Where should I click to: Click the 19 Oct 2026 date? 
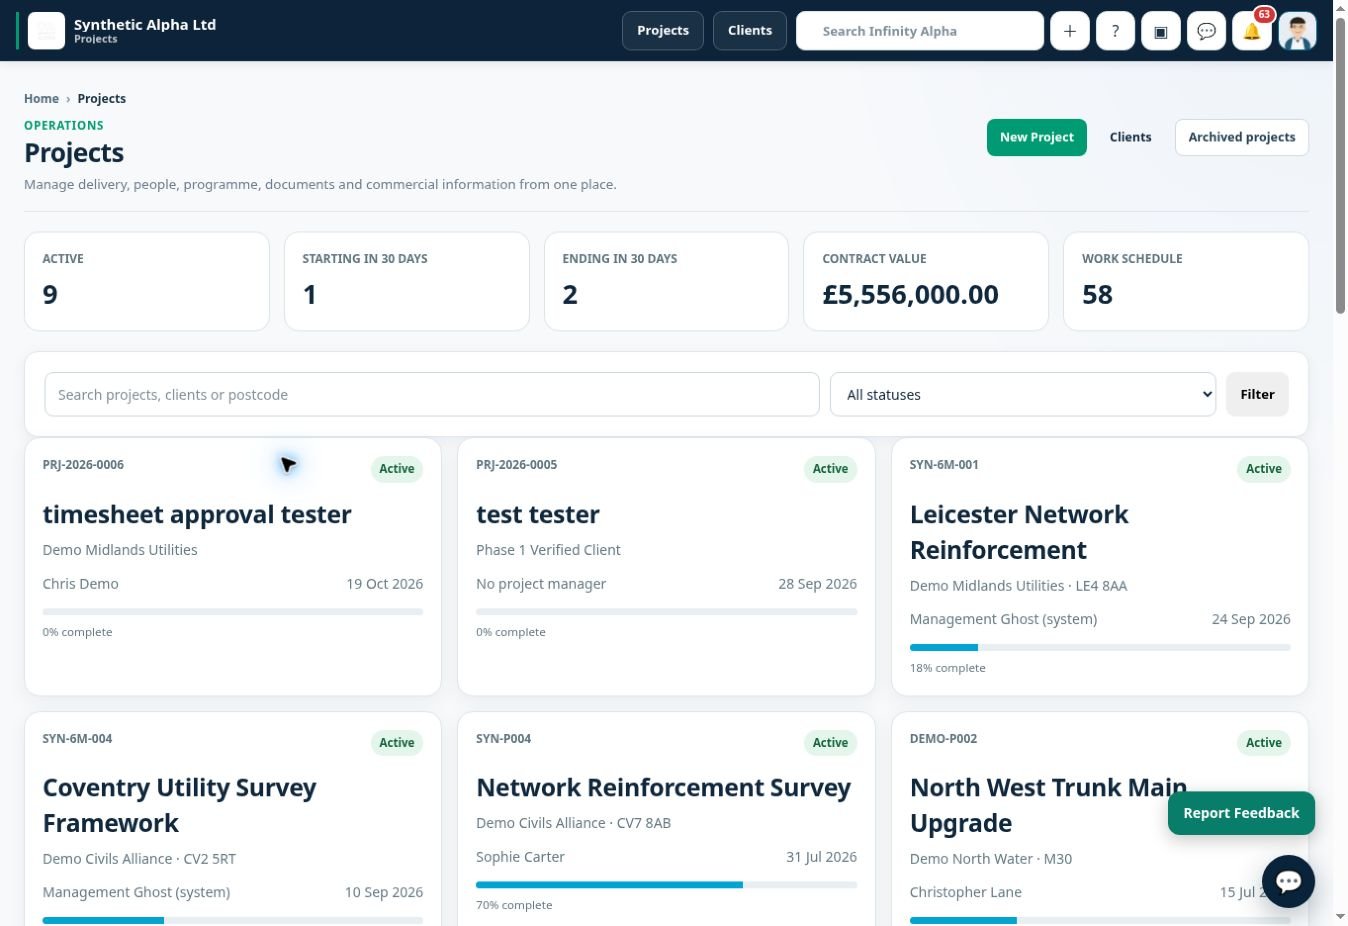[x=385, y=584]
